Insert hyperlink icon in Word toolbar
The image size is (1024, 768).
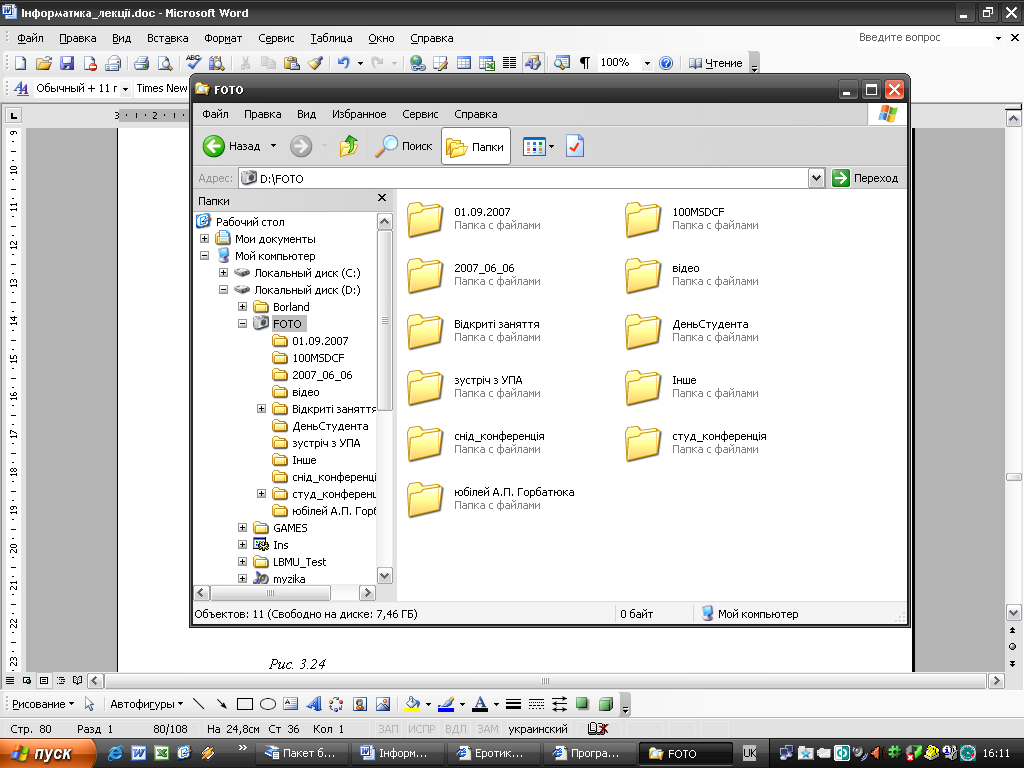point(417,63)
